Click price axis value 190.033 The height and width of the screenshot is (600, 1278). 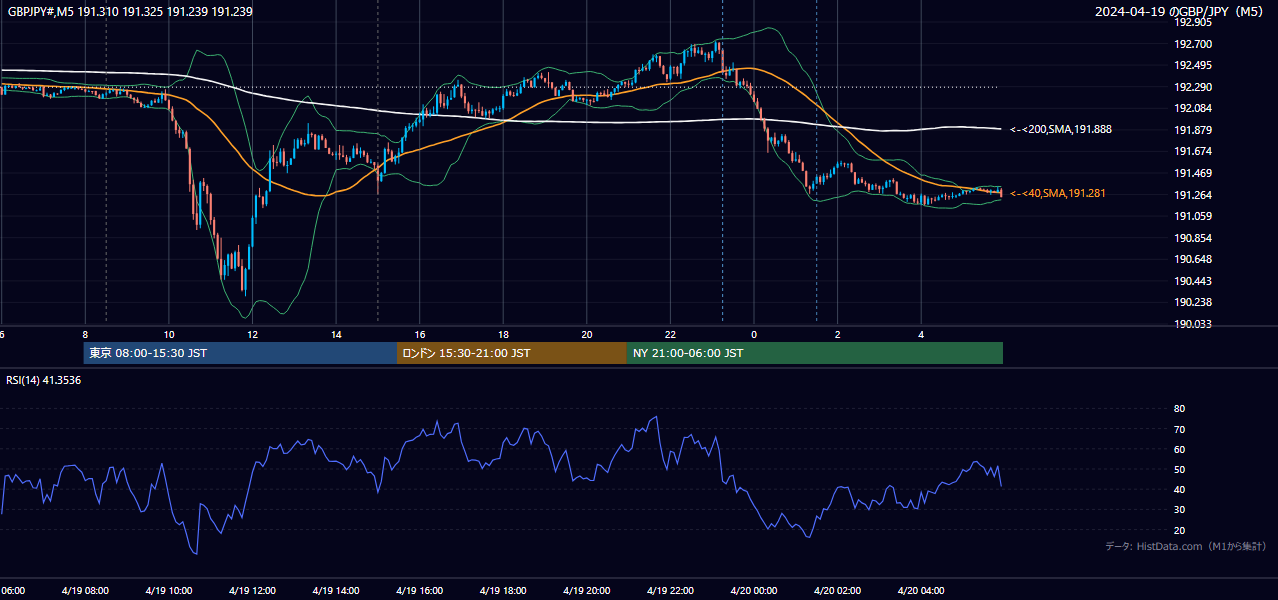[x=1193, y=324]
